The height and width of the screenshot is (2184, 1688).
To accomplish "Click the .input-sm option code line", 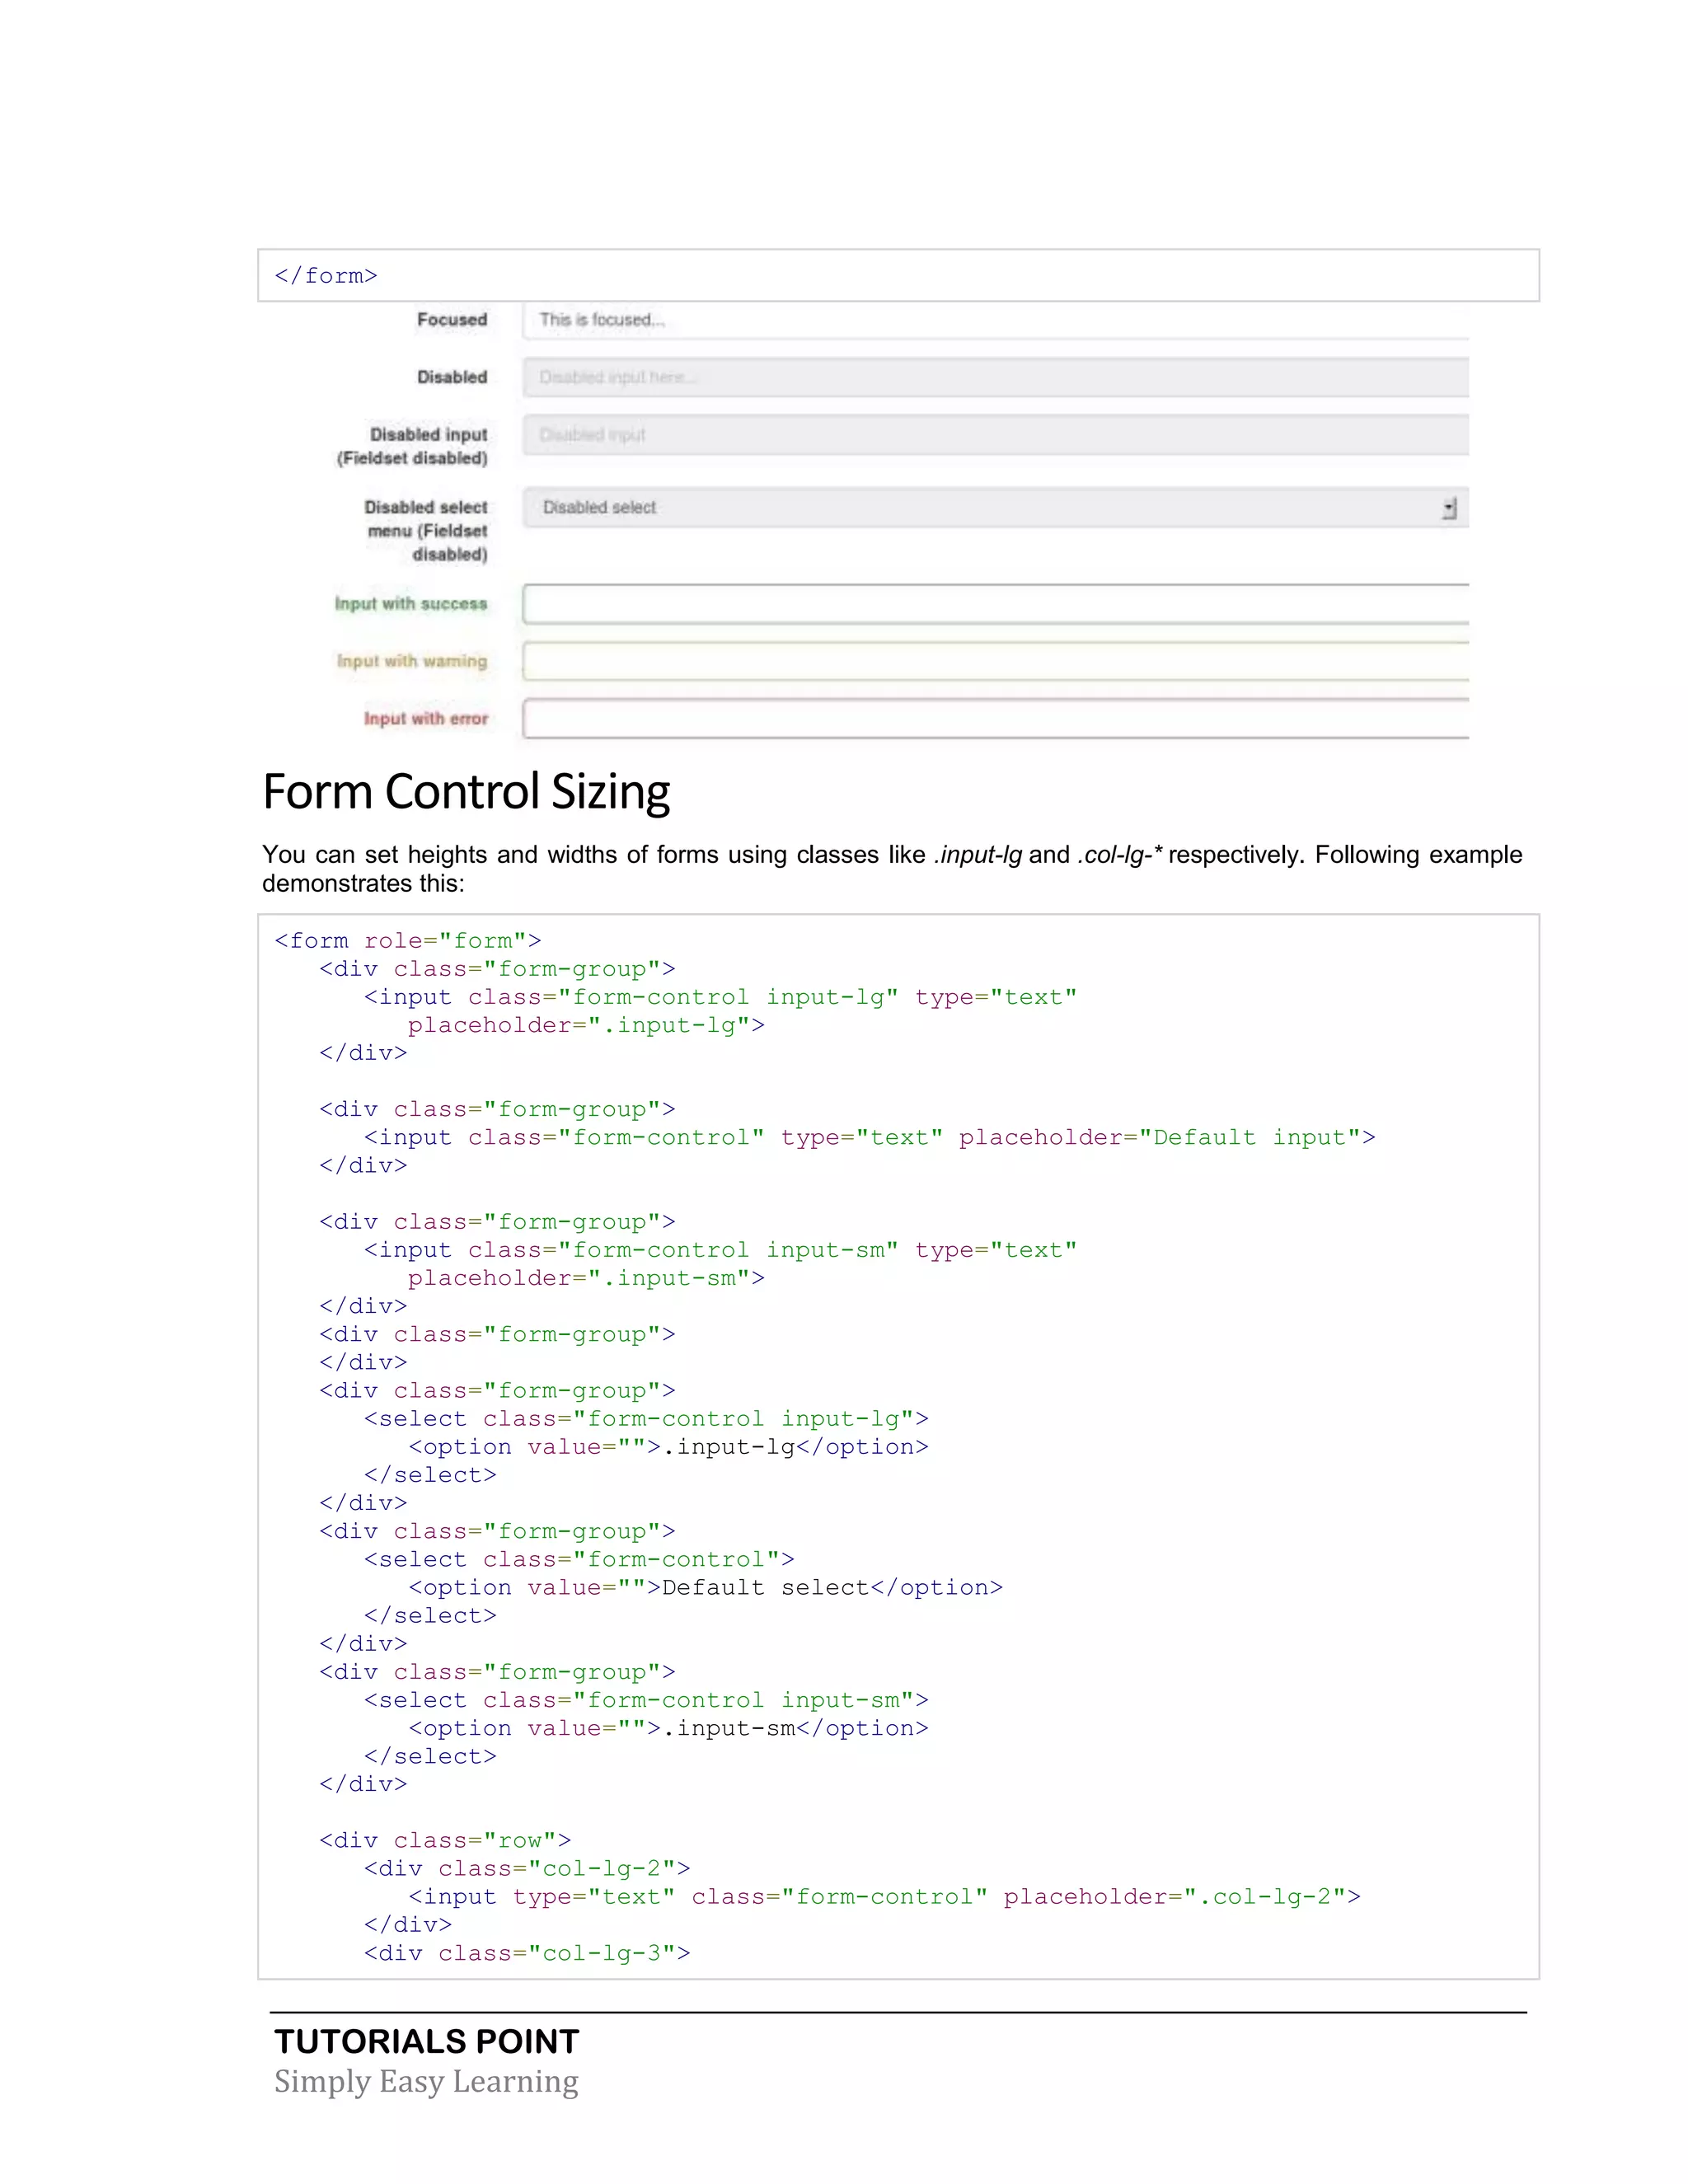I will coord(668,1728).
